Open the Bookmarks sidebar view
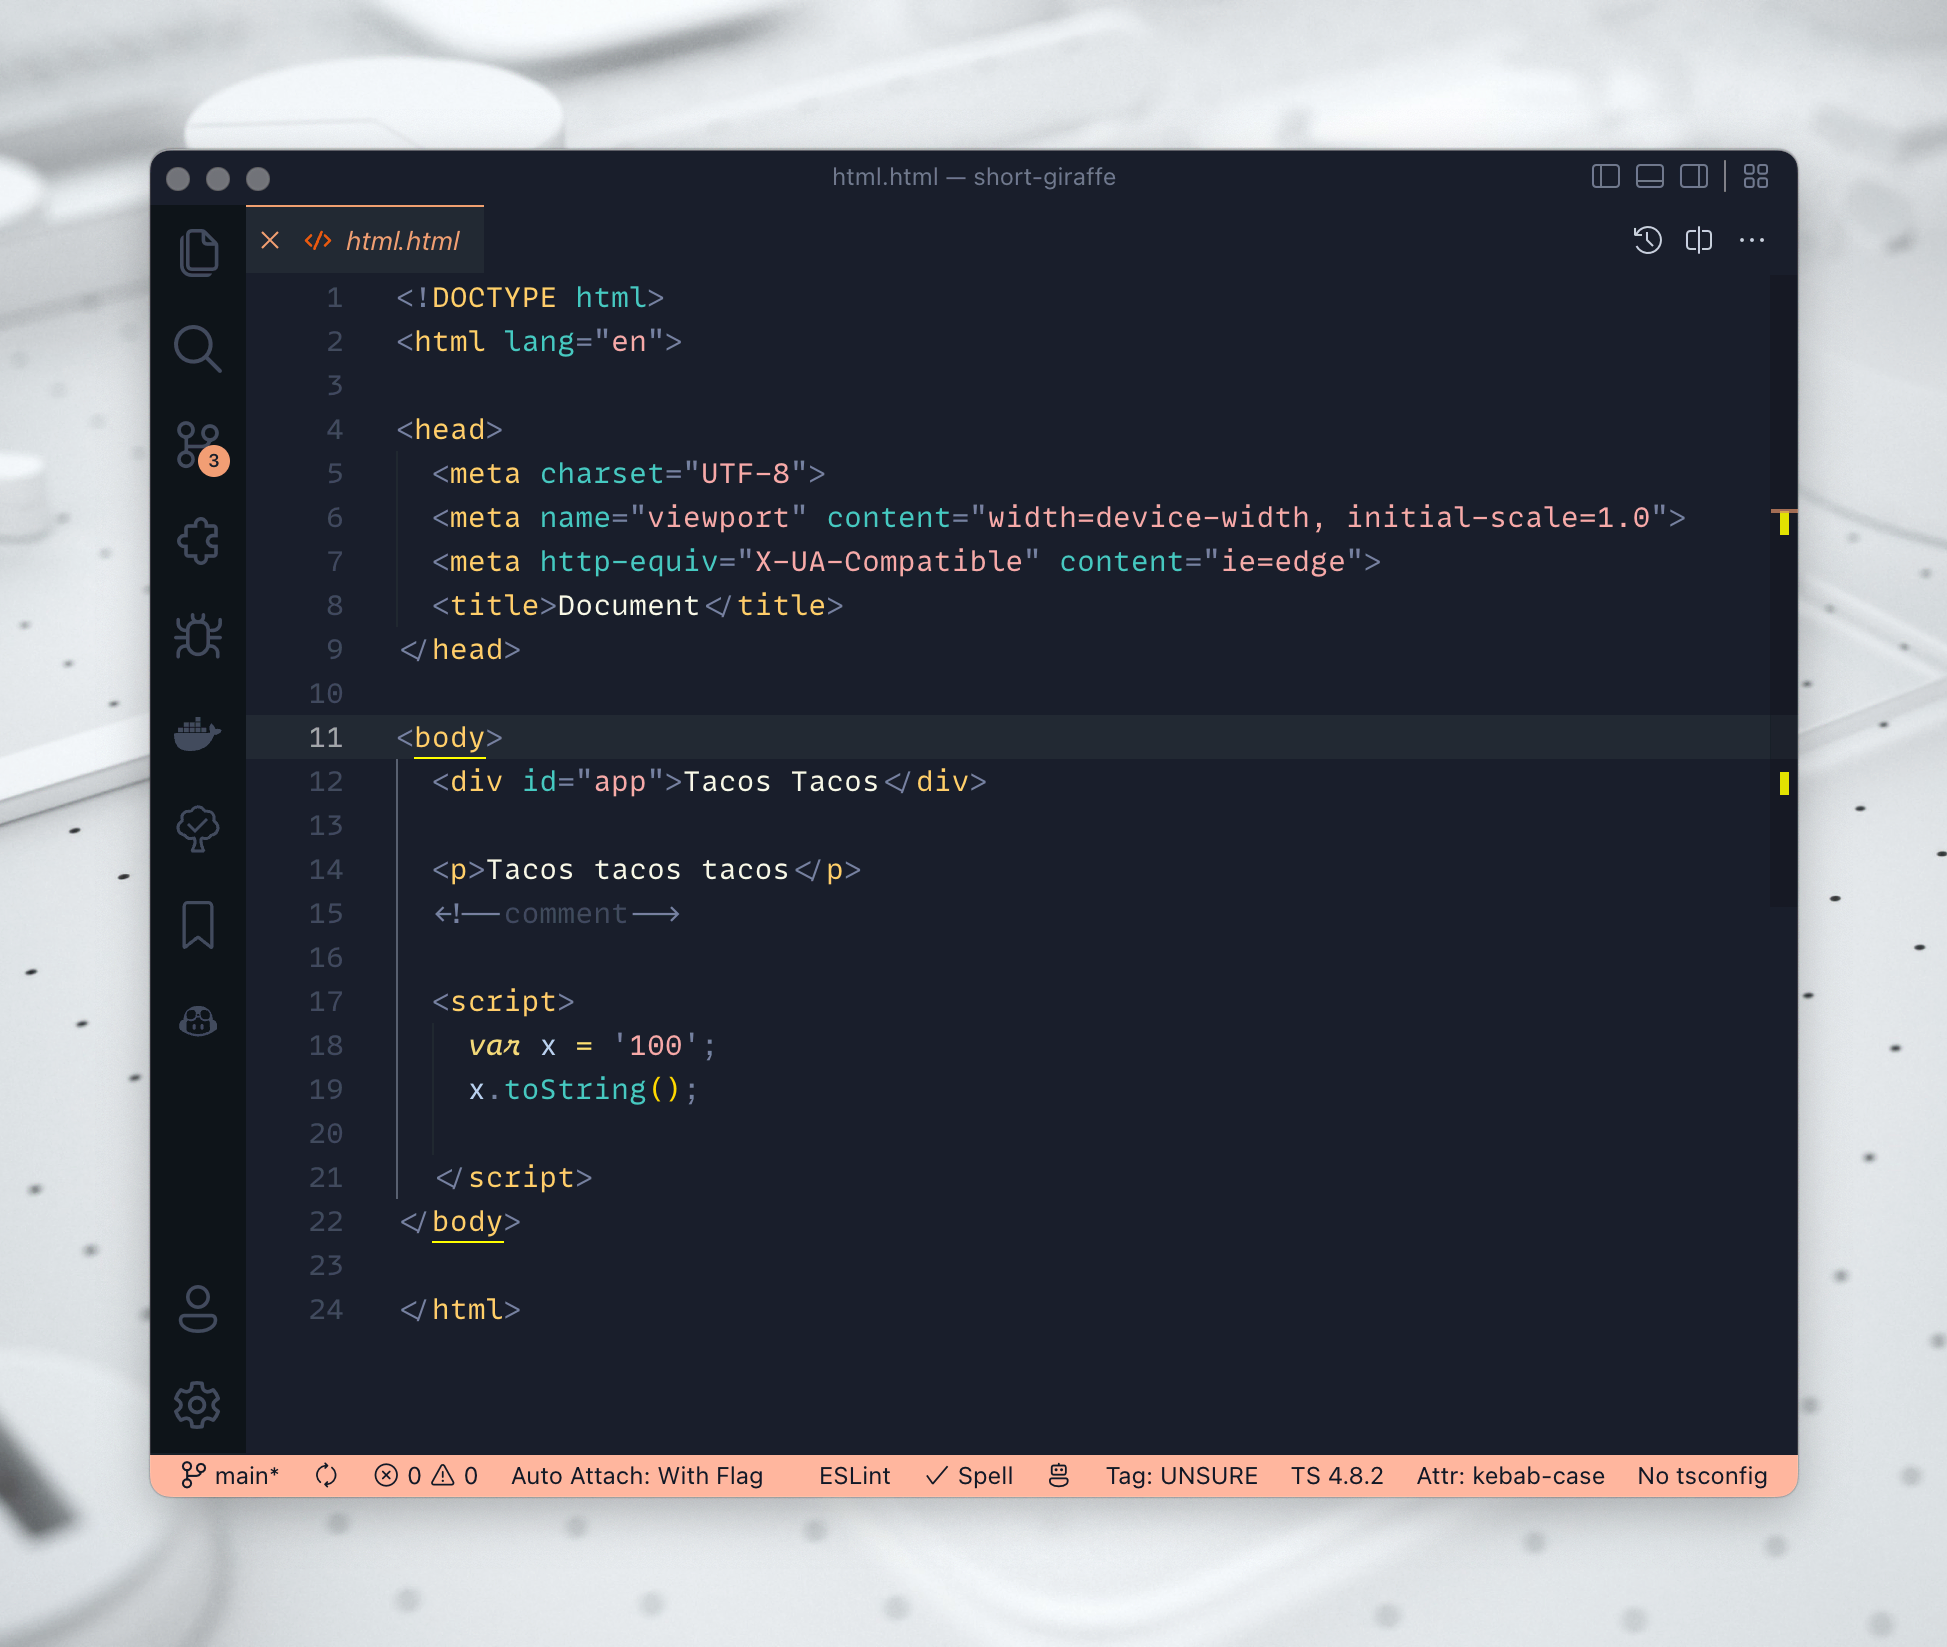Image resolution: width=1947 pixels, height=1647 pixels. coord(198,925)
